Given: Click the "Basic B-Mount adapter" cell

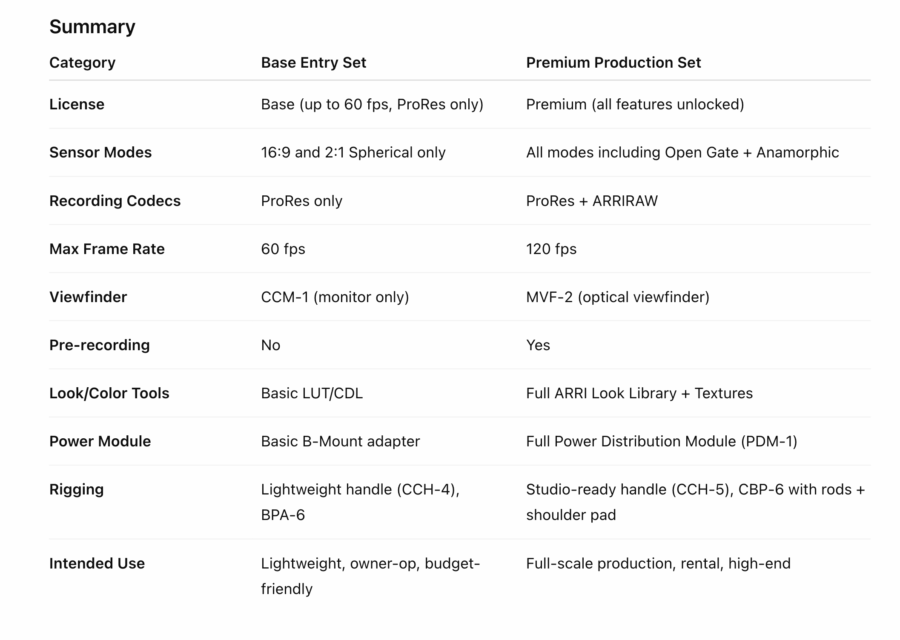Looking at the screenshot, I should point(340,440).
